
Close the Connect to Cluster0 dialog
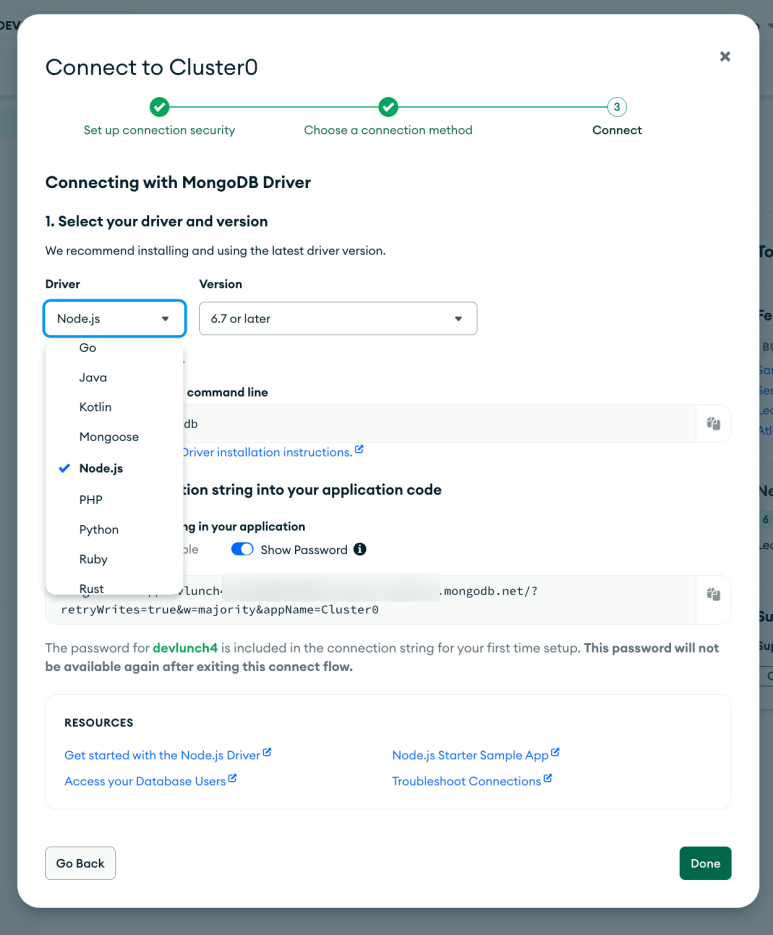725,57
